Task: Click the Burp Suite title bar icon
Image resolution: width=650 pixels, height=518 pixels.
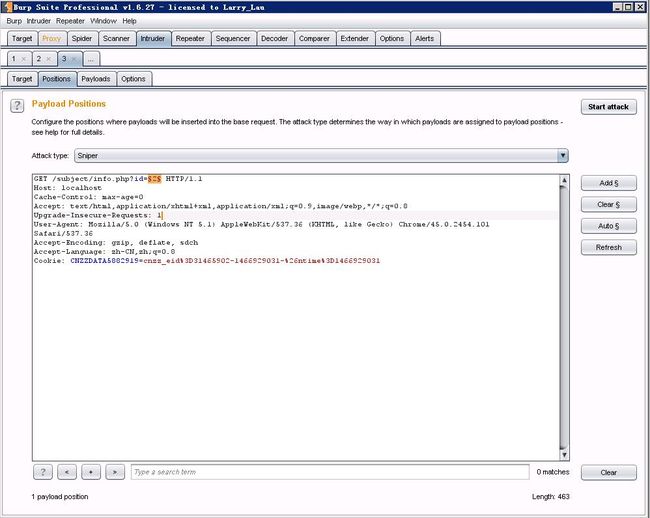Action: click(7, 7)
